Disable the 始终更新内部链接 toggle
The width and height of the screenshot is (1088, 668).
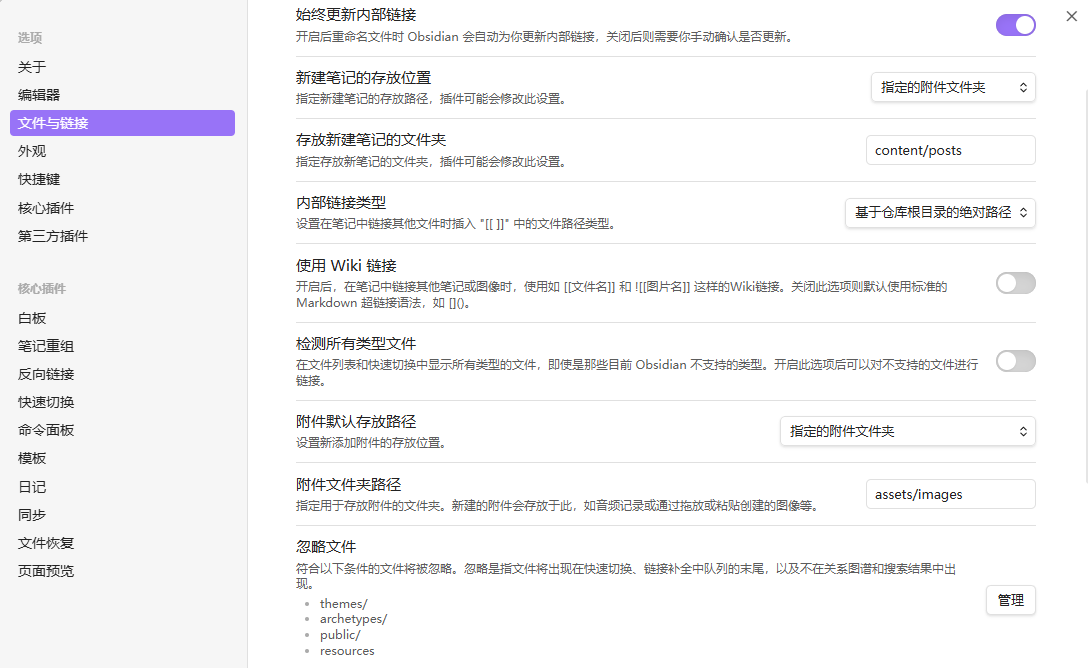(1015, 25)
